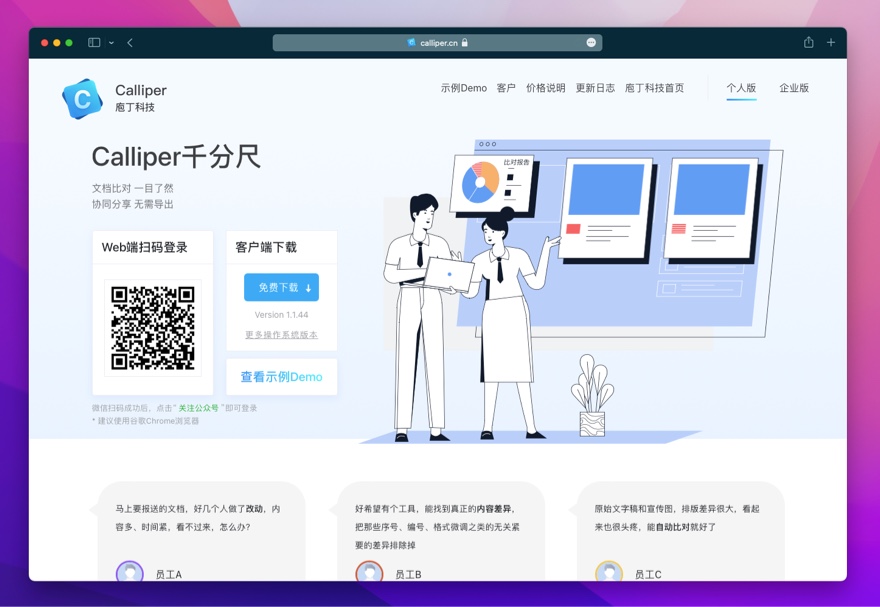Open the 更新日志 nav item
This screenshot has width=880, height=607.
[595, 88]
